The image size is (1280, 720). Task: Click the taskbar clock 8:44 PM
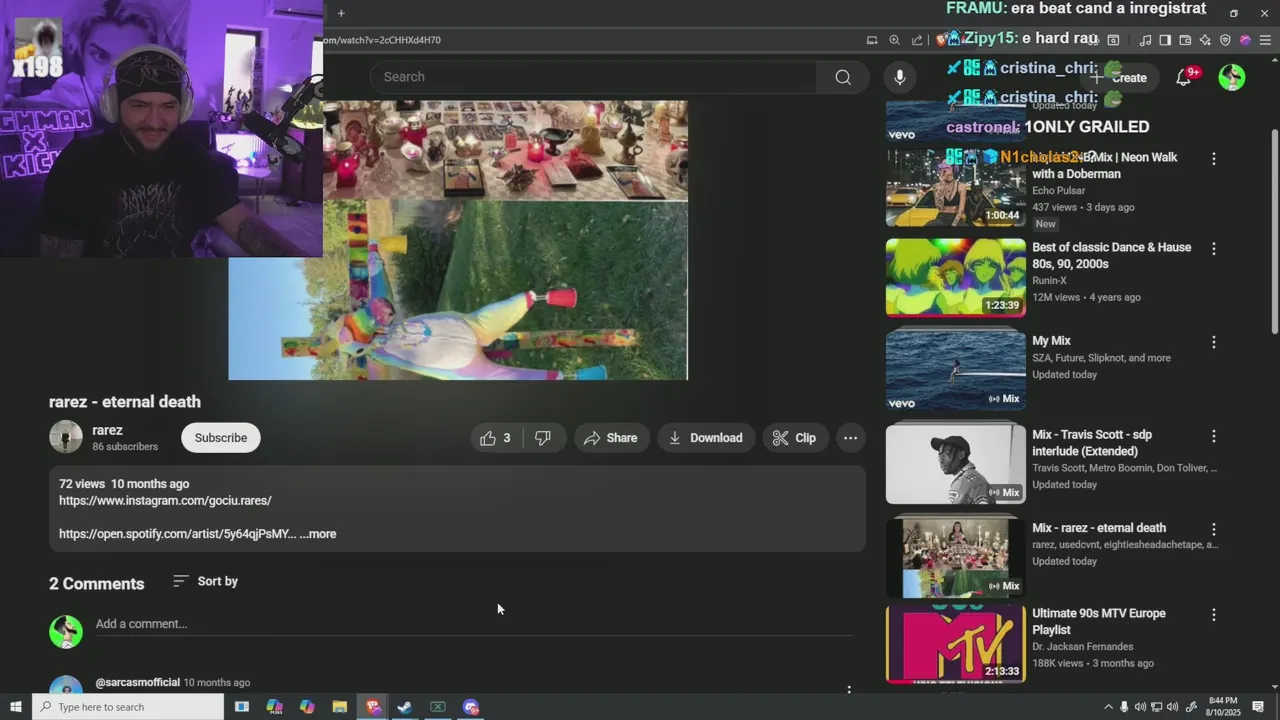(1223, 707)
